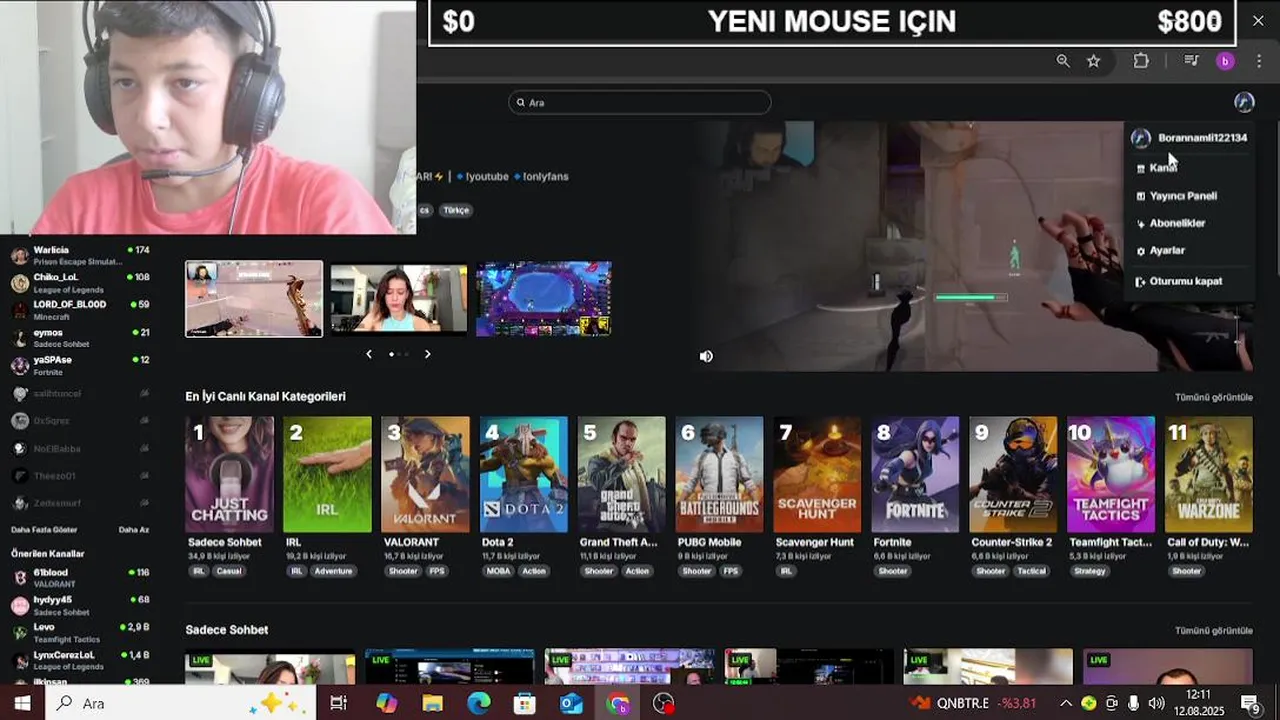Screen dimensions: 1280x720
Task: Click the taskbar volume speaker icon
Action: (1156, 703)
